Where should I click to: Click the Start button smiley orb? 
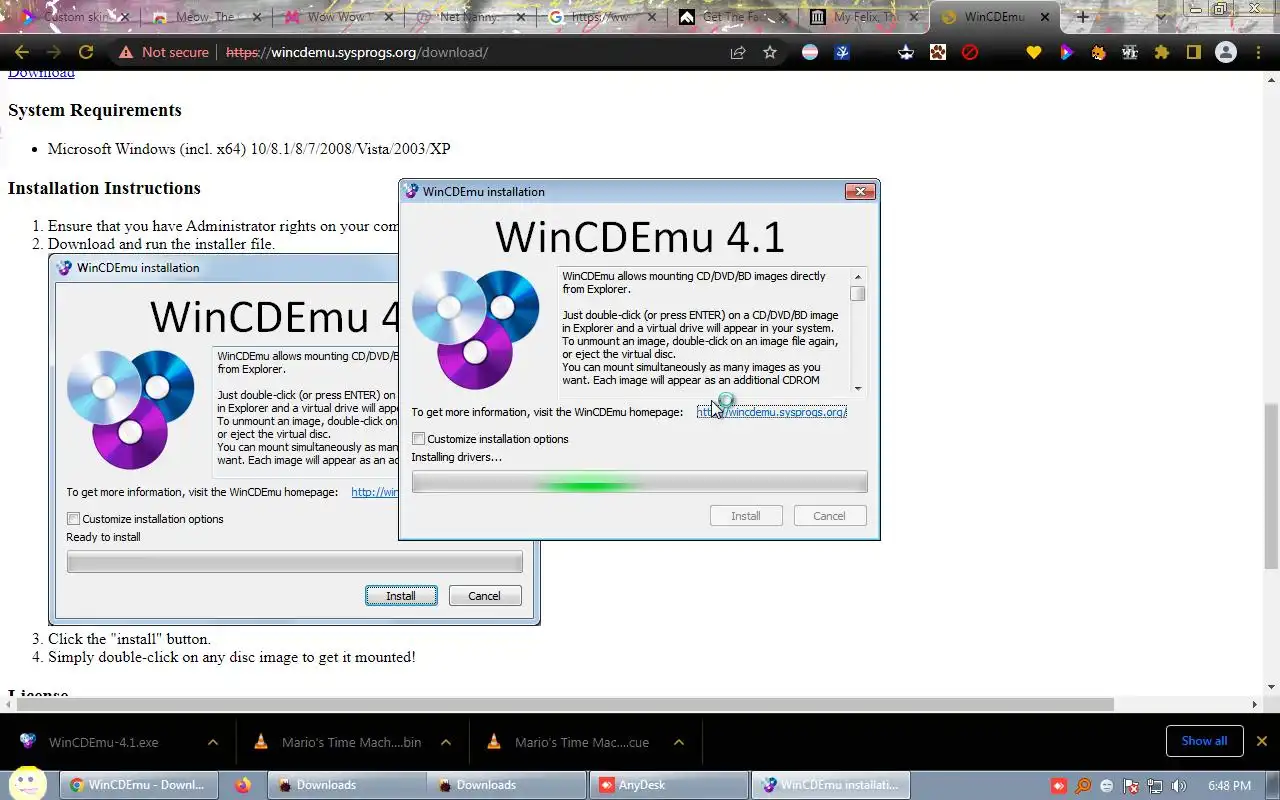tap(28, 783)
